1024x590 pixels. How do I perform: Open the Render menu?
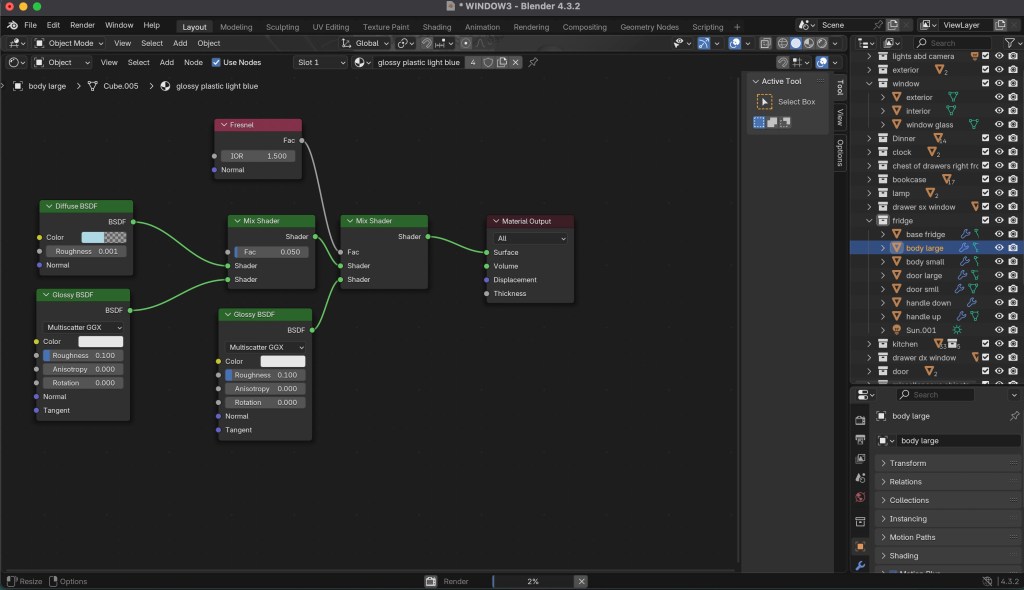pyautogui.click(x=83, y=24)
